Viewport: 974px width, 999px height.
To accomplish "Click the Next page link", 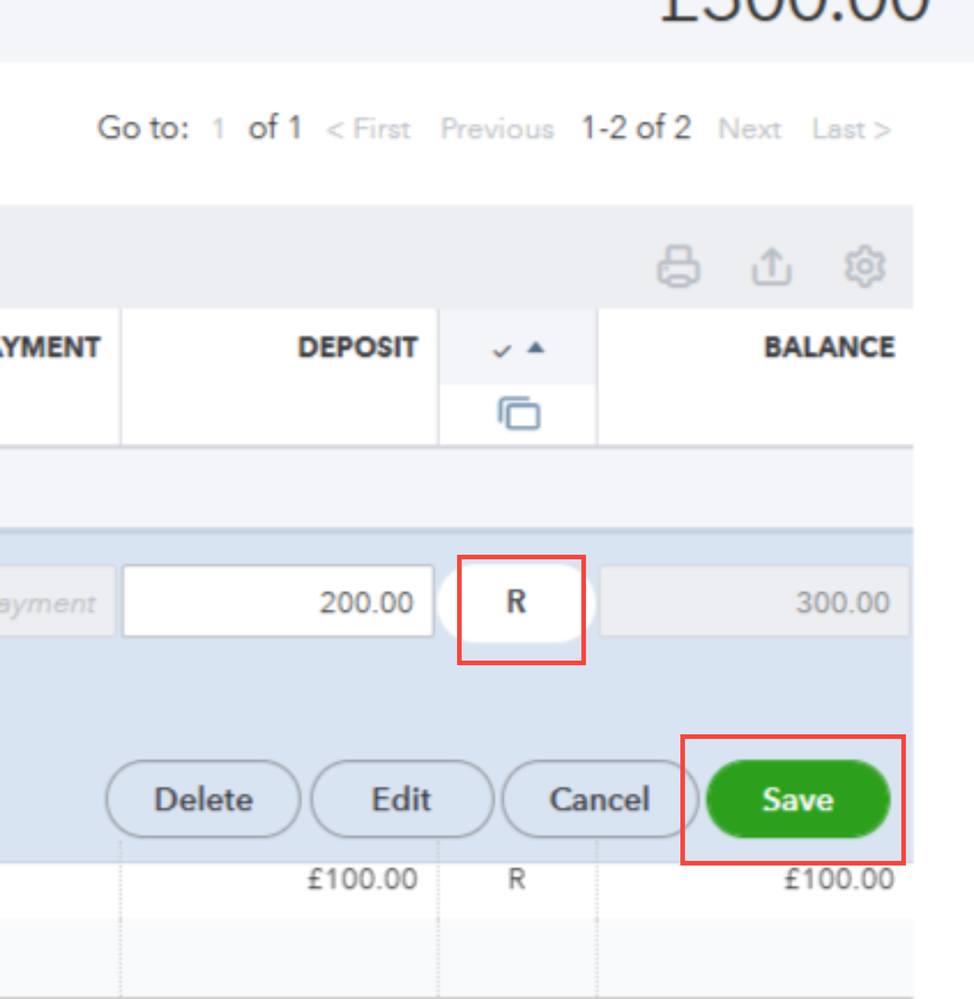I will point(749,129).
